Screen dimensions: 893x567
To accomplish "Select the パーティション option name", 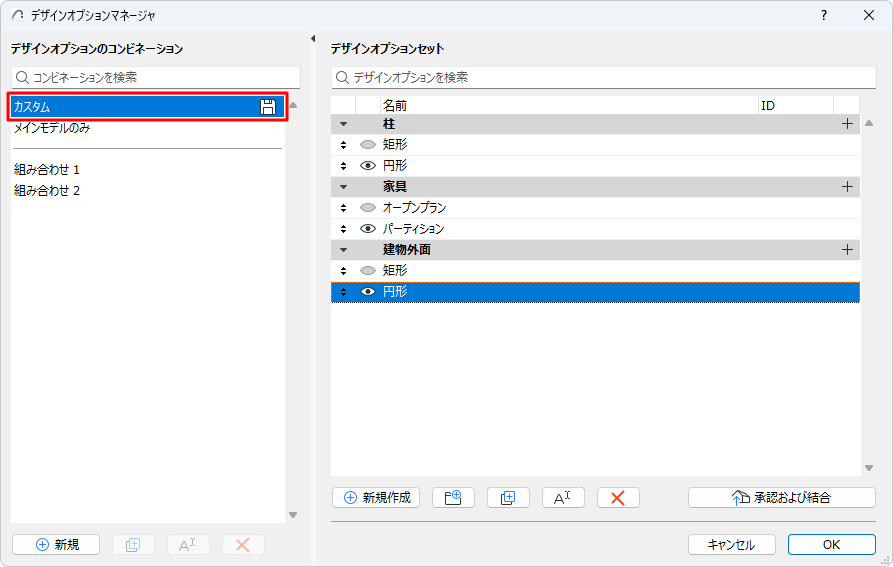I will 413,229.
